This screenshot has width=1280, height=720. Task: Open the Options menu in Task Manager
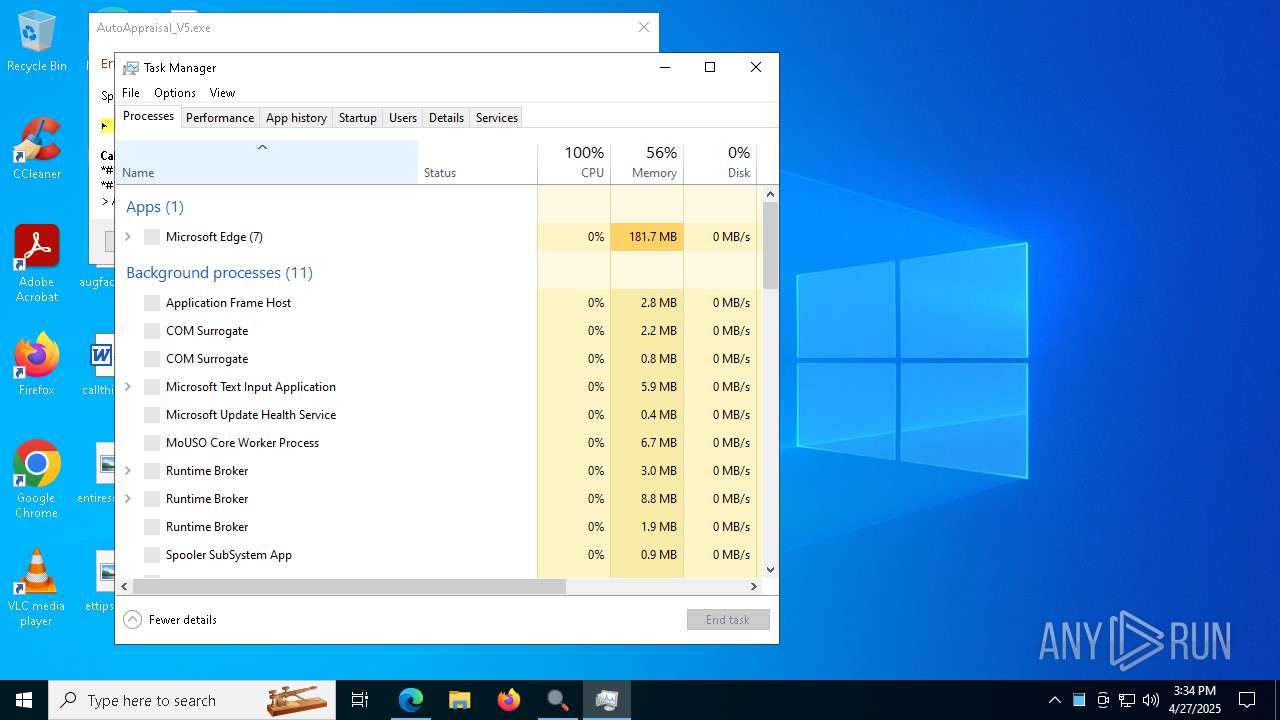coord(175,93)
